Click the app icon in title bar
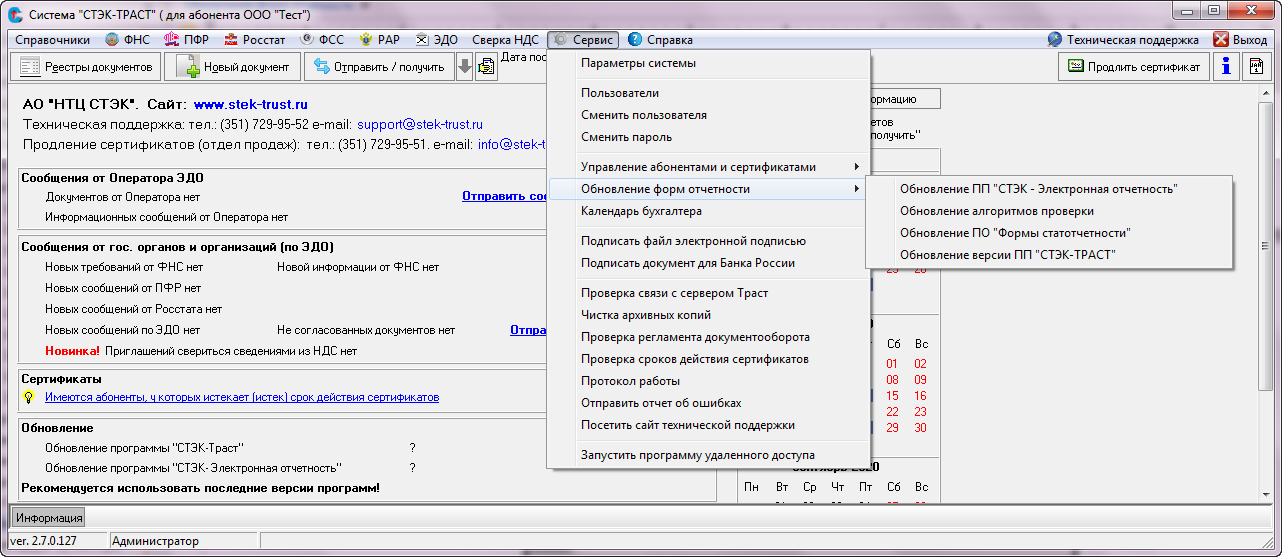This screenshot has width=1282, height=557. [15, 15]
